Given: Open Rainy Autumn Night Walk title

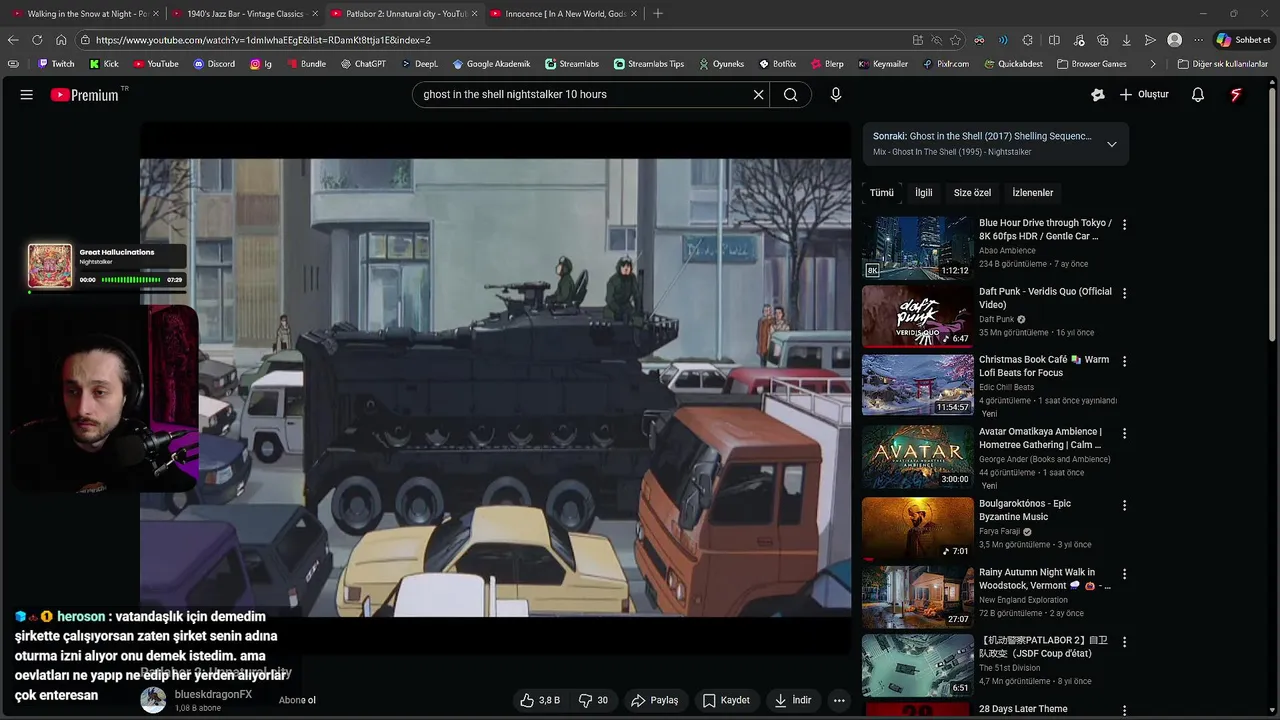Looking at the screenshot, I should pos(1044,579).
